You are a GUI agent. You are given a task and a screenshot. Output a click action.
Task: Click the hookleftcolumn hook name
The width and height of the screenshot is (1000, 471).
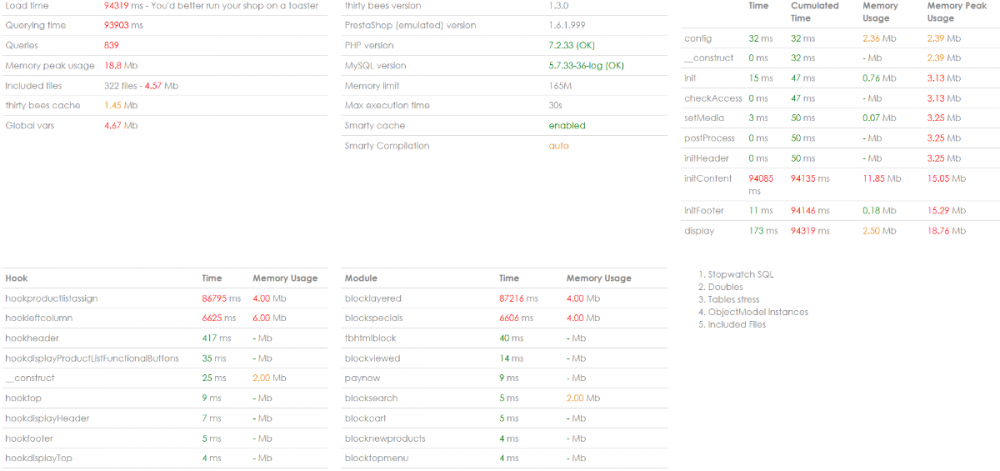click(x=39, y=318)
